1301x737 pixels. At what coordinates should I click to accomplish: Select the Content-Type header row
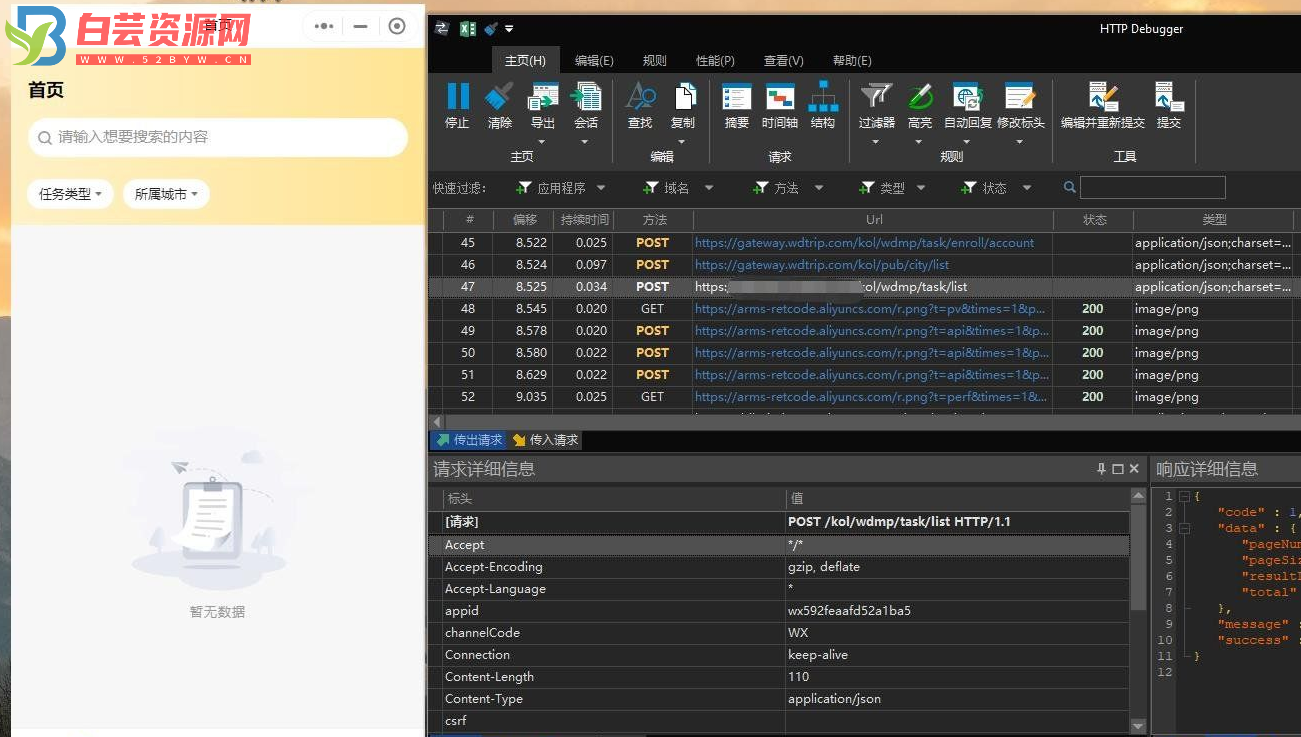[786, 699]
